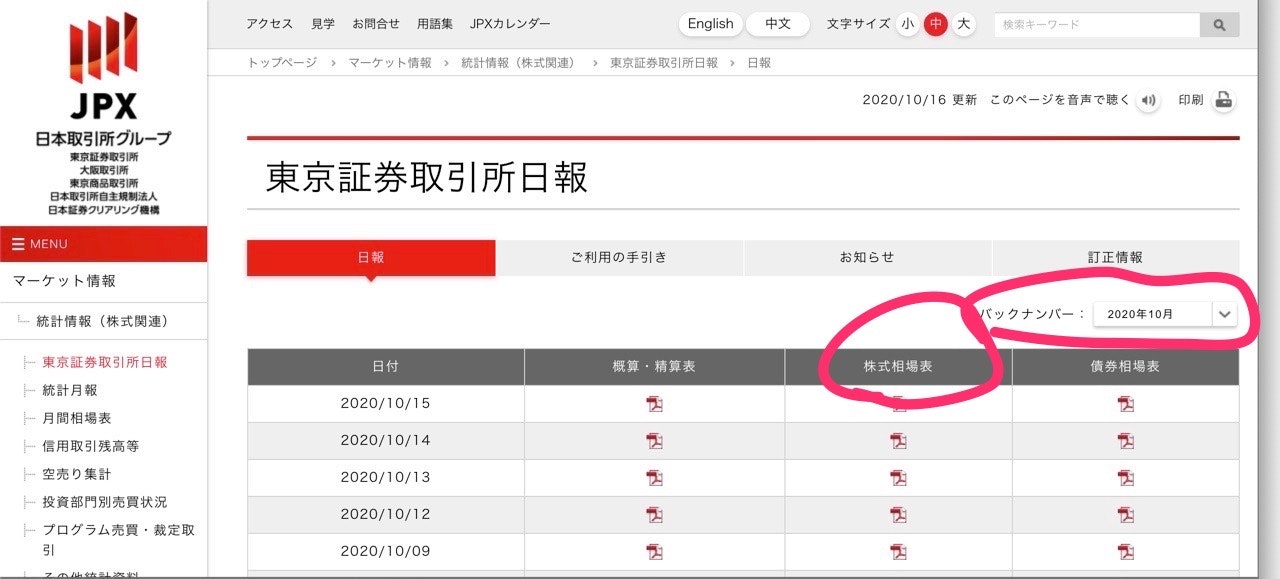Open 2020/10/13 株式相場表 PDF
The image size is (1280, 579).
coord(898,478)
